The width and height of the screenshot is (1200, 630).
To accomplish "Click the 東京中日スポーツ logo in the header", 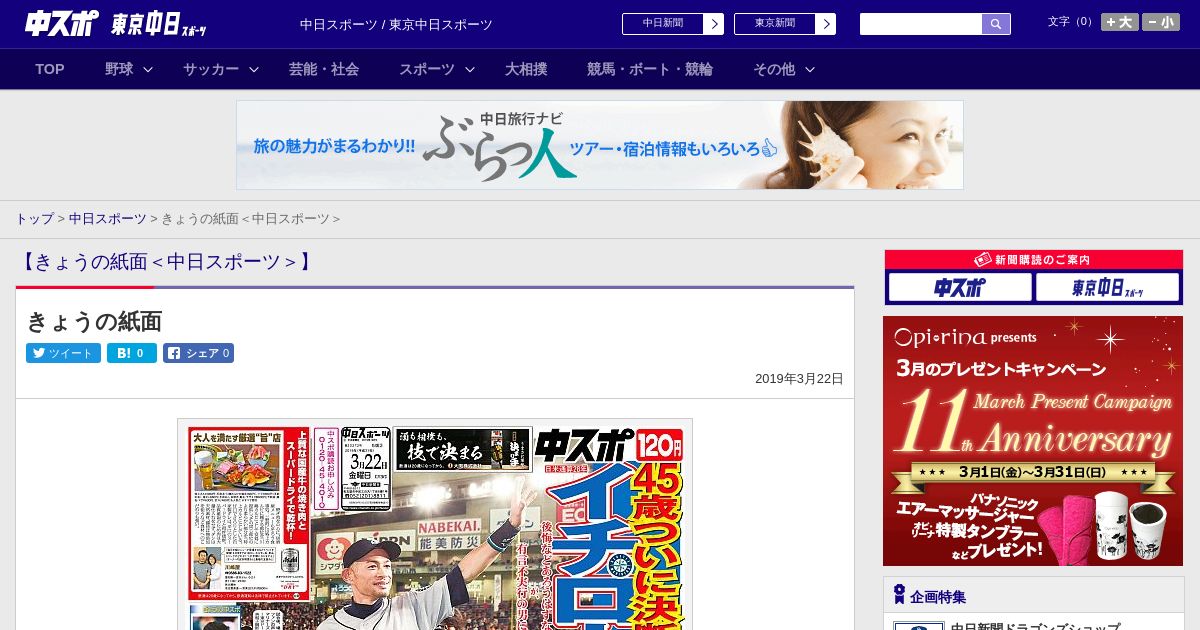I will (x=159, y=24).
